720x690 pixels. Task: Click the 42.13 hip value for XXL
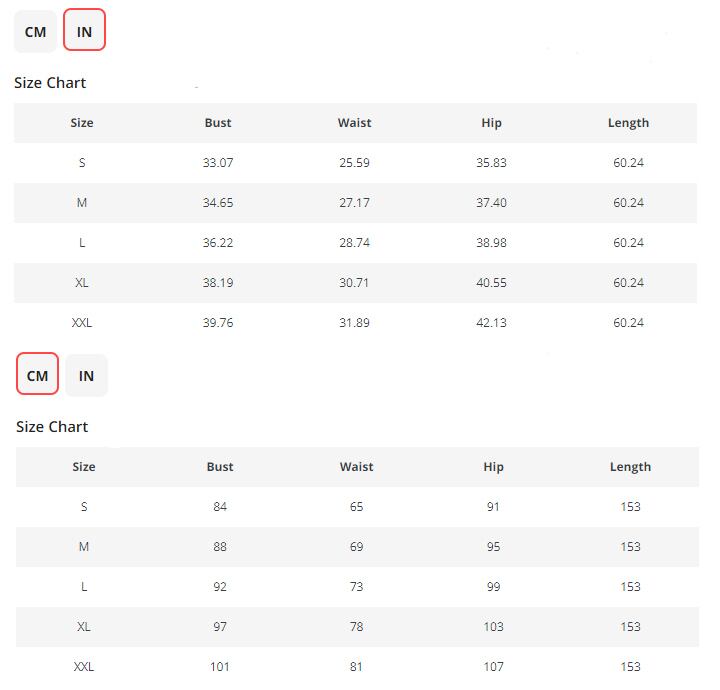click(x=491, y=323)
